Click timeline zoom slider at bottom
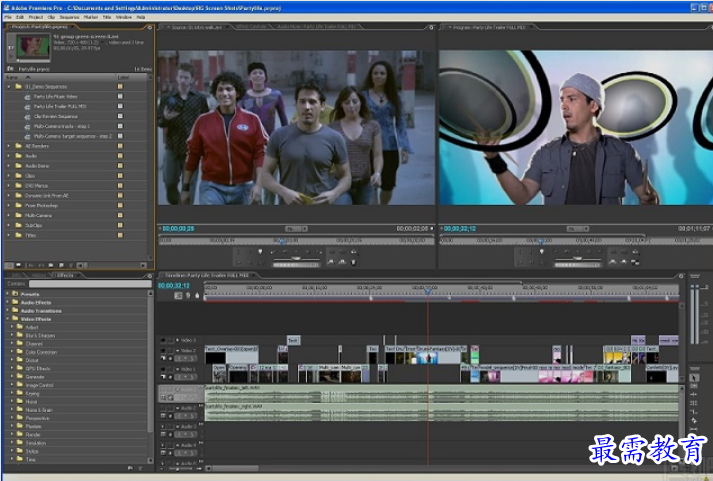 (175, 468)
